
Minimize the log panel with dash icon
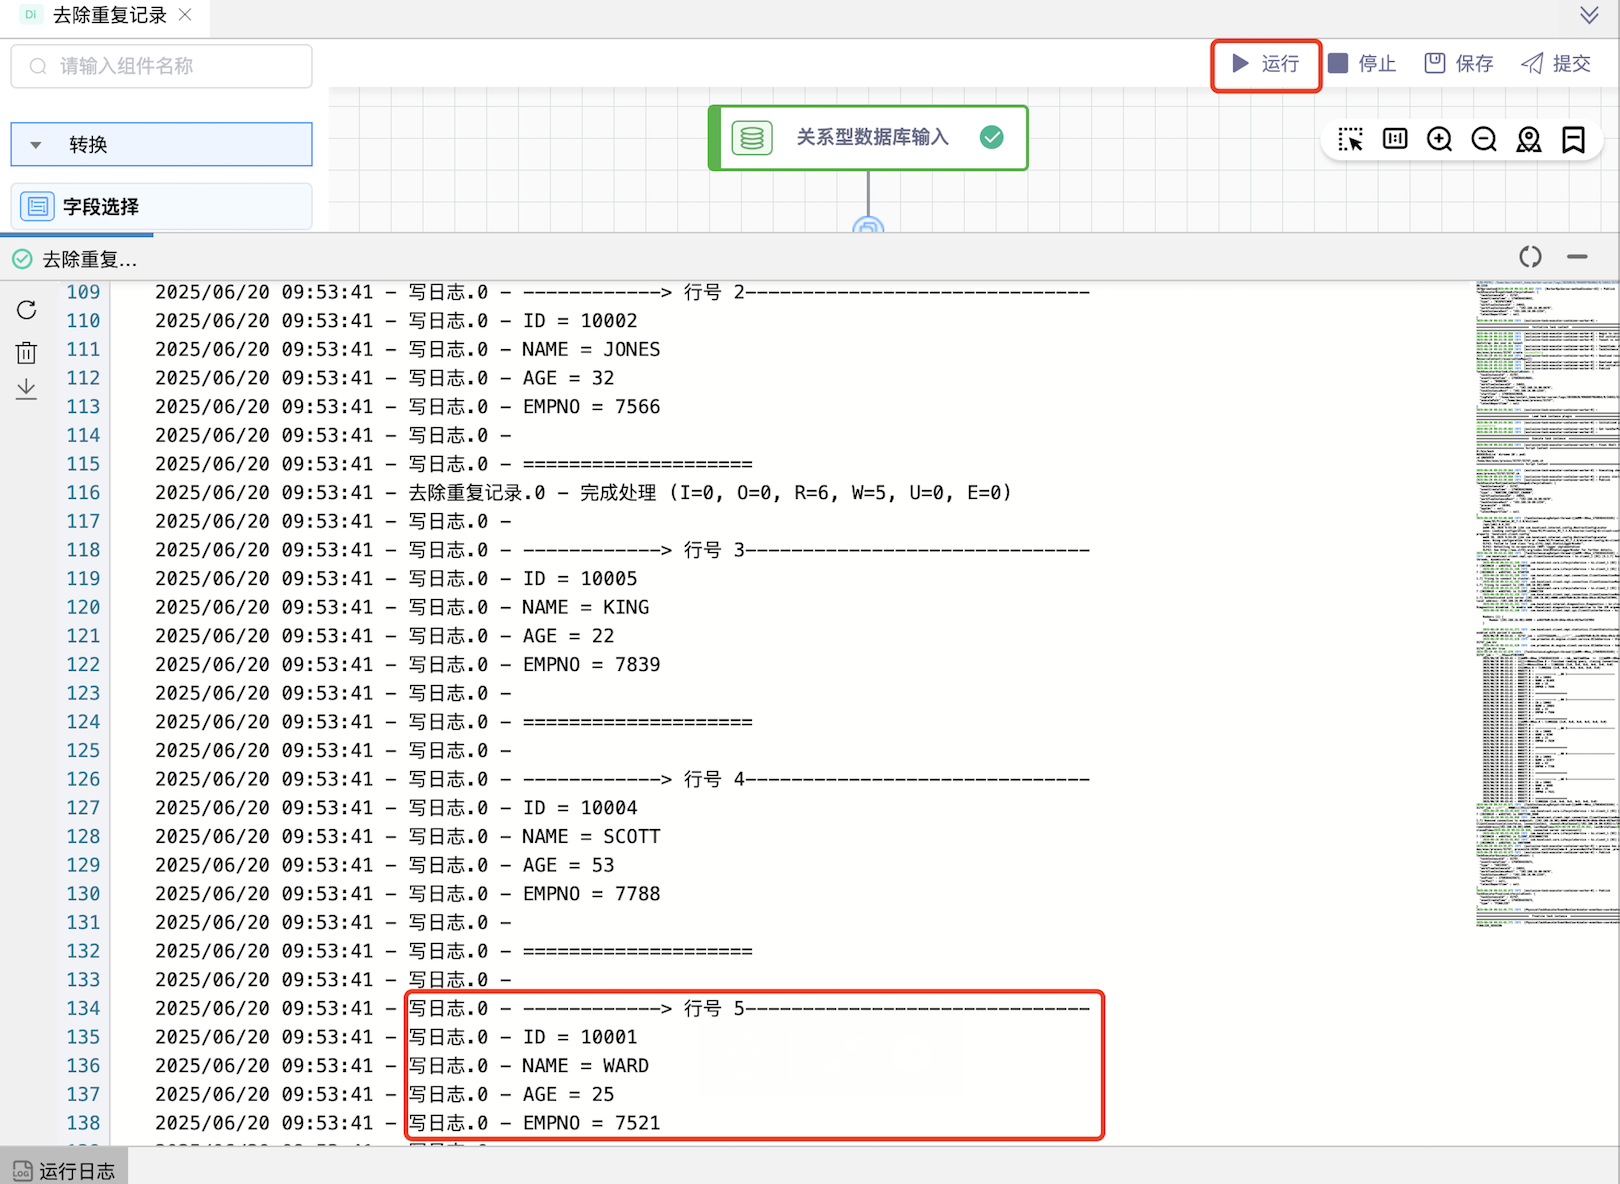pos(1577,257)
